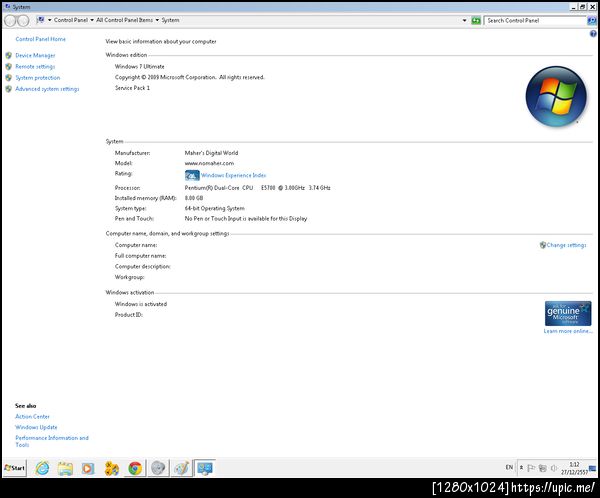Image resolution: width=600 pixels, height=498 pixels.
Task: Click the search magnifier icon
Action: pos(592,21)
